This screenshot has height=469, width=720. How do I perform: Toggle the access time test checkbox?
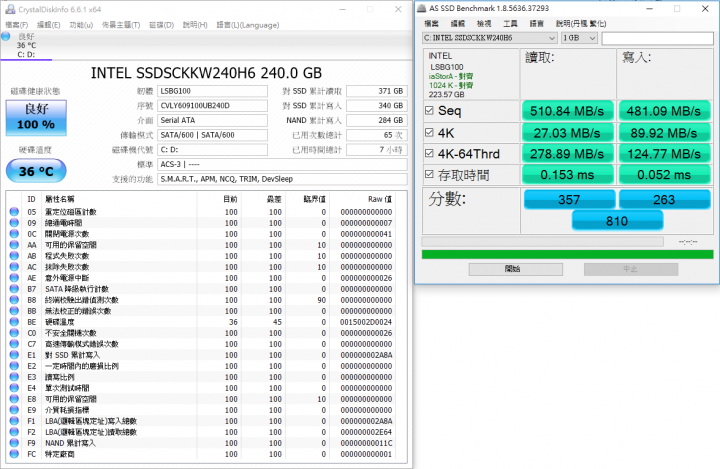[x=429, y=175]
